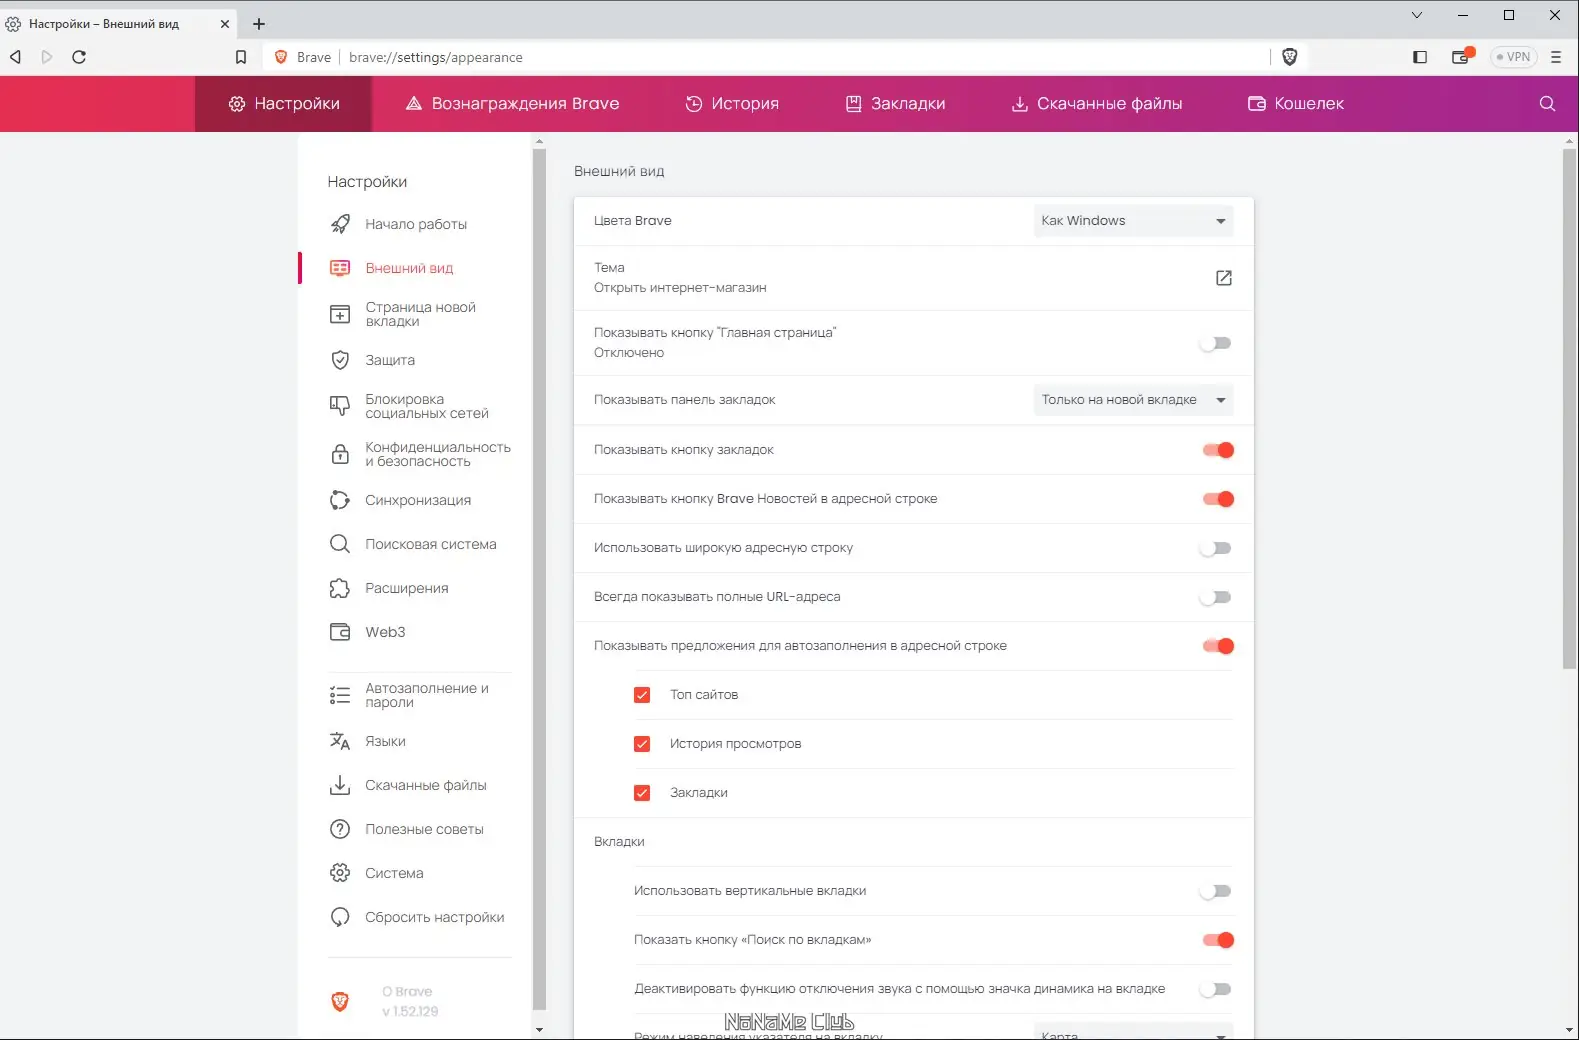Image resolution: width=1579 pixels, height=1040 pixels.
Task: Open "Сбросить настройки" in the sidebar
Action: tap(434, 917)
